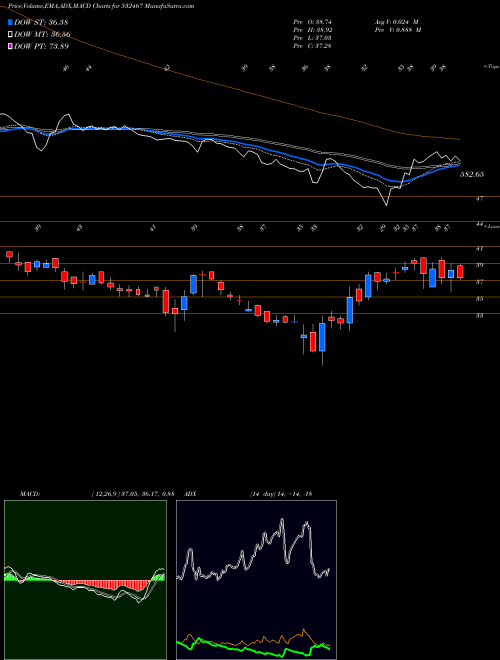Image resolution: width=500 pixels, height=660 pixels.
Task: Click the white DOW MT legend swatch
Action: pyautogui.click(x=10, y=34)
